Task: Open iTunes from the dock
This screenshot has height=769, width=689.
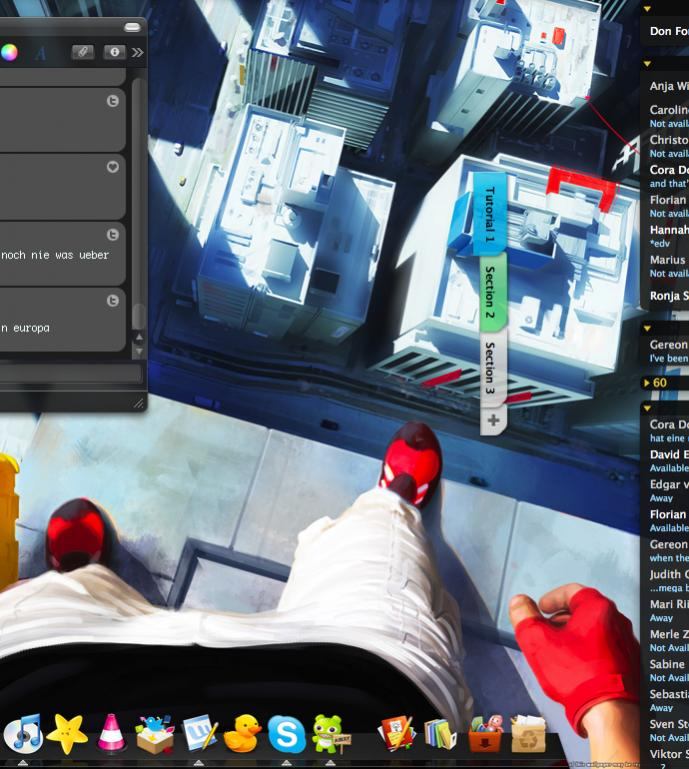Action: (23, 734)
